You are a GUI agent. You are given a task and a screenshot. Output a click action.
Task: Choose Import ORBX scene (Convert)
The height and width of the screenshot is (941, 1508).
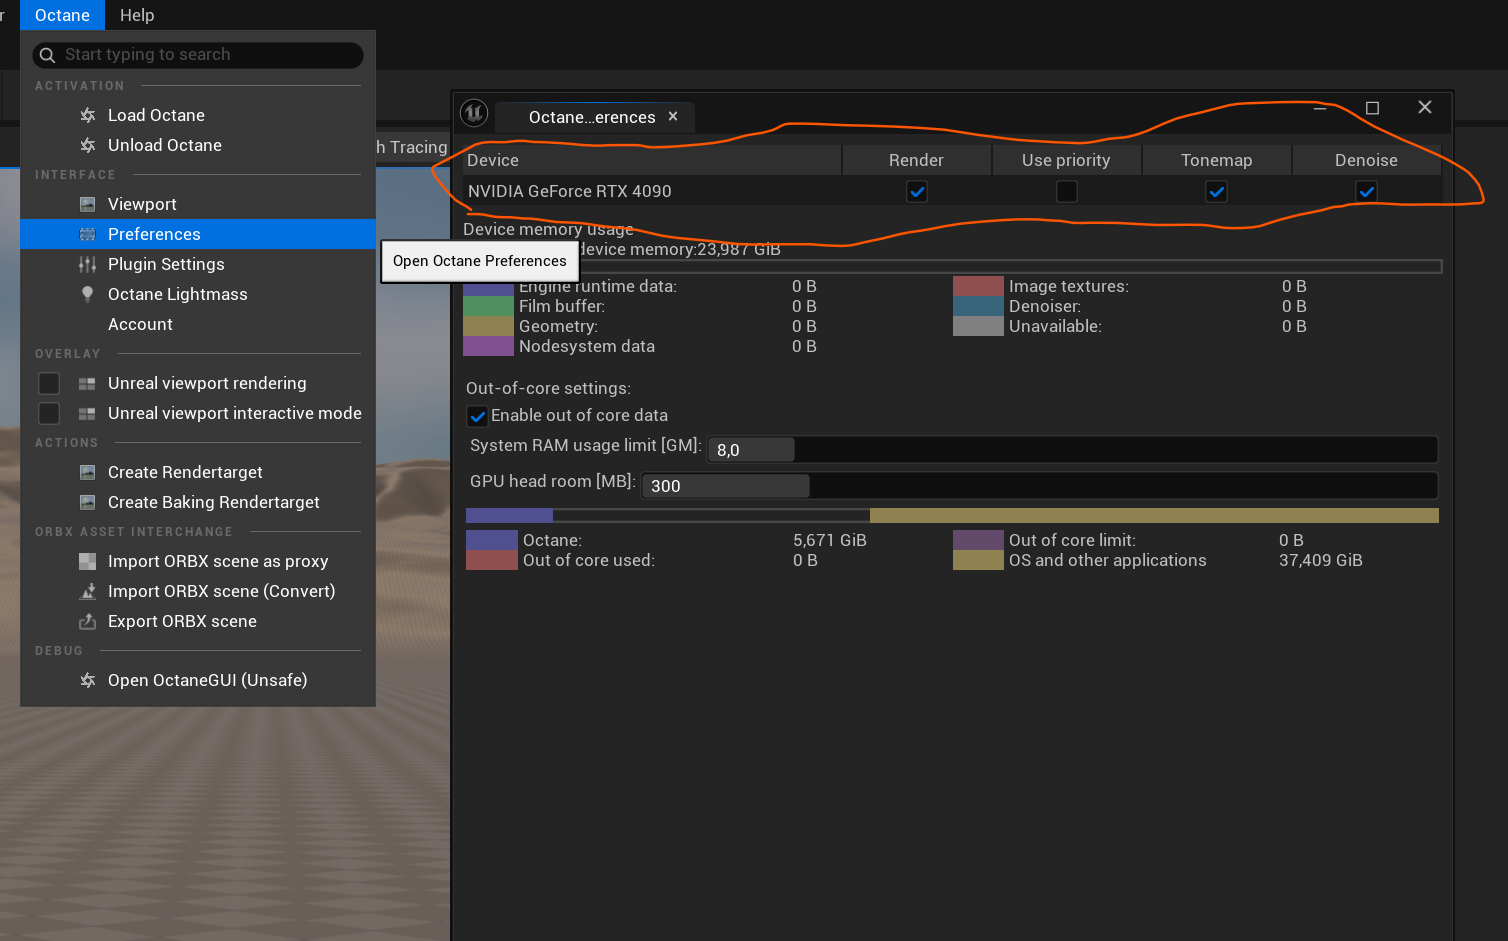pyautogui.click(x=198, y=591)
